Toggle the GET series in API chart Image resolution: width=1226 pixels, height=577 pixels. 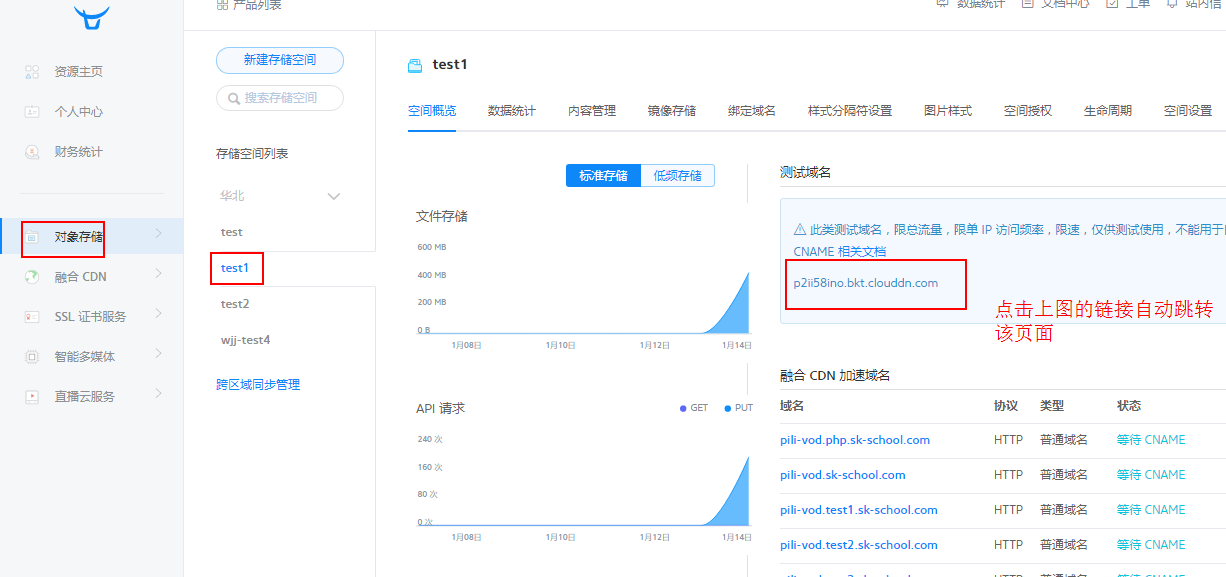(x=693, y=408)
